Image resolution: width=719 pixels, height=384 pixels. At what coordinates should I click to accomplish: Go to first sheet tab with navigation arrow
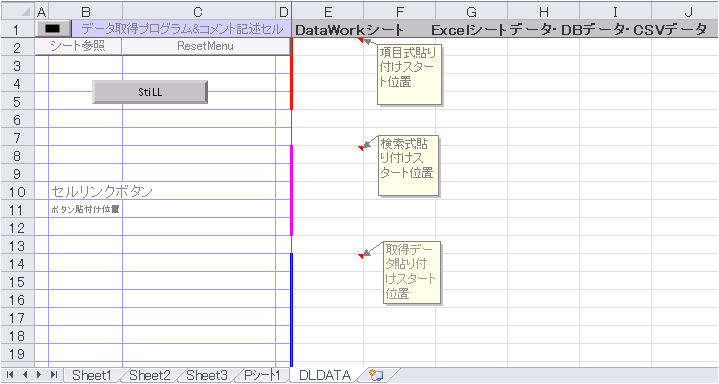pyautogui.click(x=10, y=375)
